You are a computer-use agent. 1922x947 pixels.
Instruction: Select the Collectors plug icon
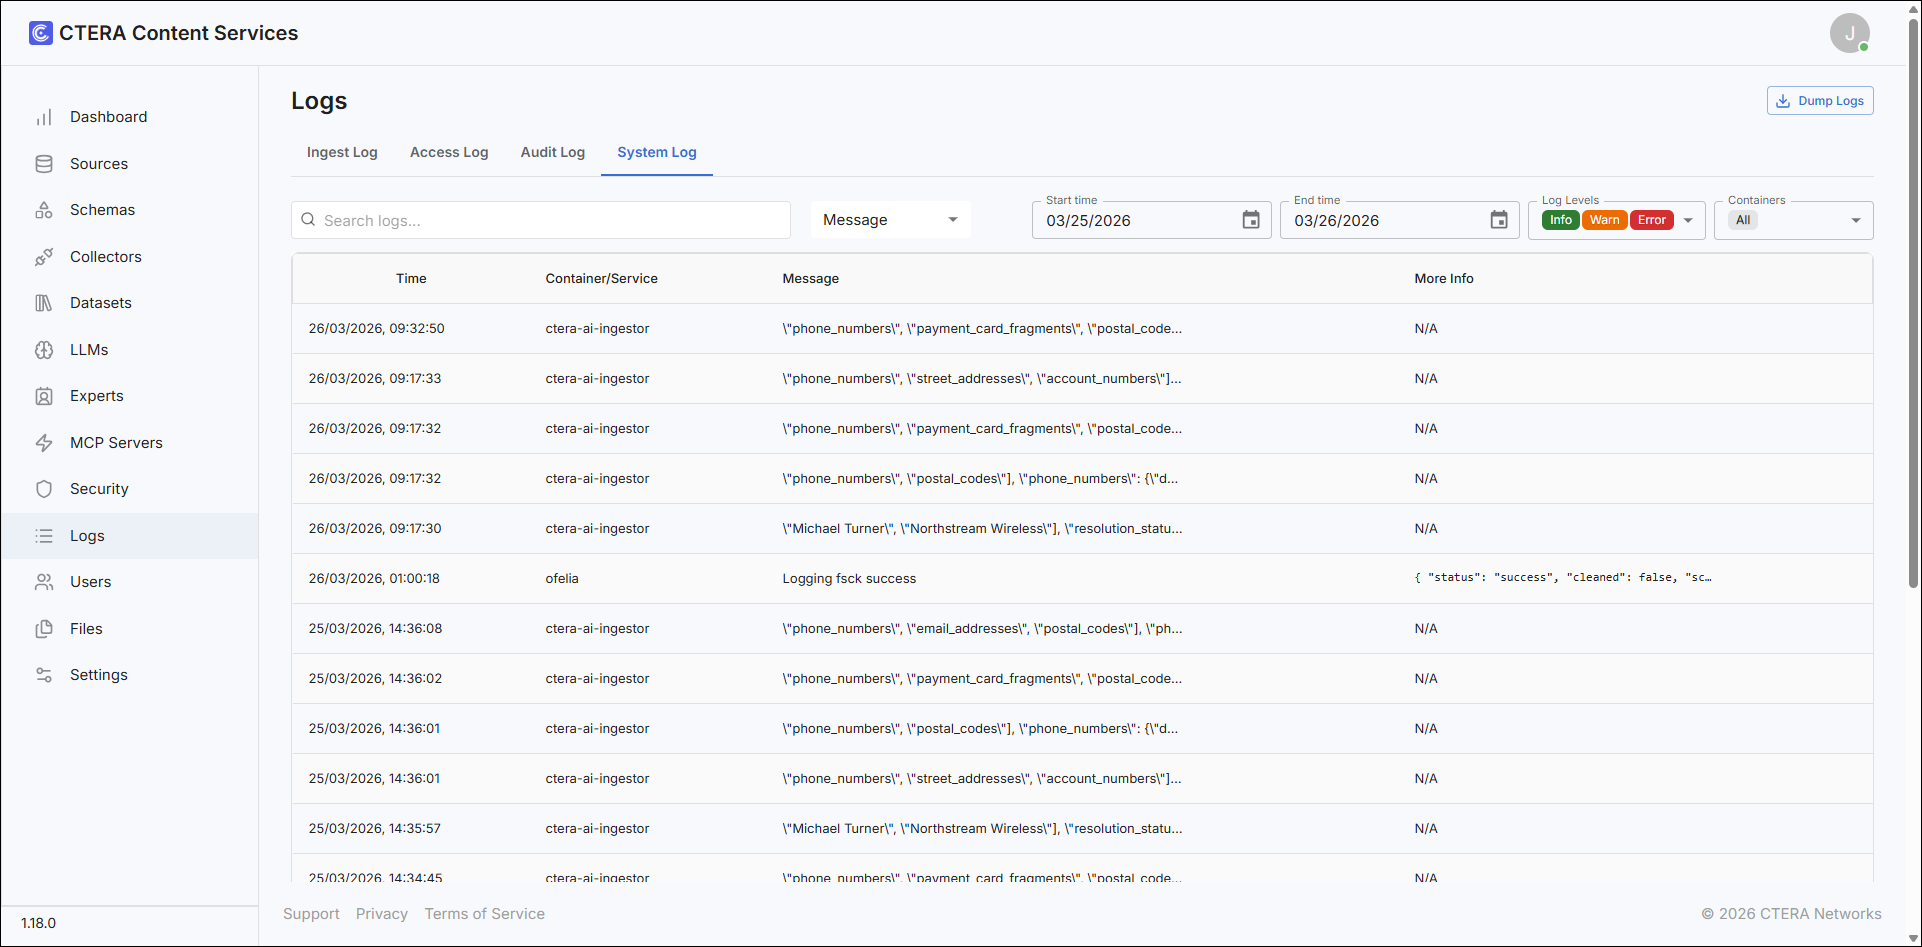pyautogui.click(x=44, y=257)
